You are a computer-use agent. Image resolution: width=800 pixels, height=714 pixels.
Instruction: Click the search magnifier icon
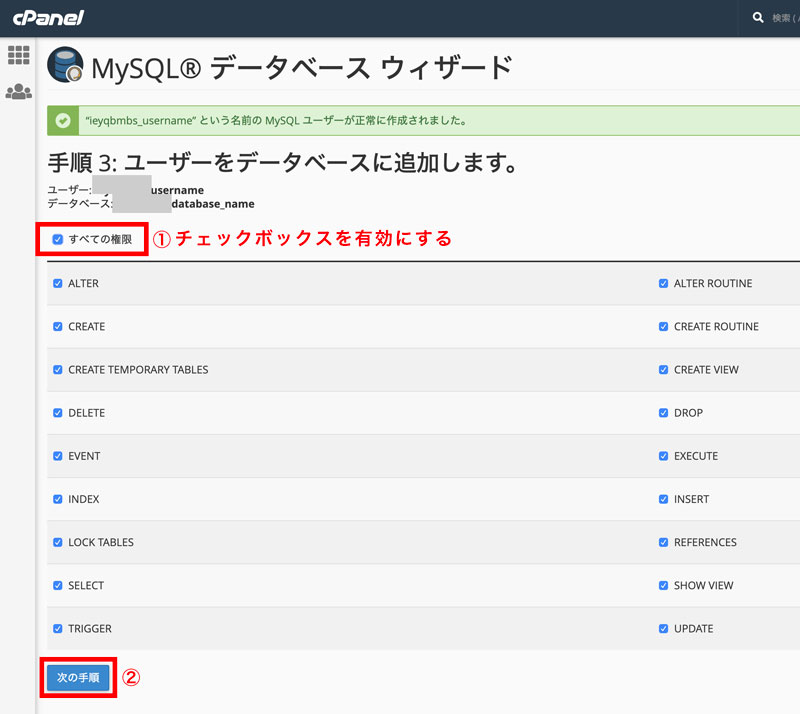point(758,18)
